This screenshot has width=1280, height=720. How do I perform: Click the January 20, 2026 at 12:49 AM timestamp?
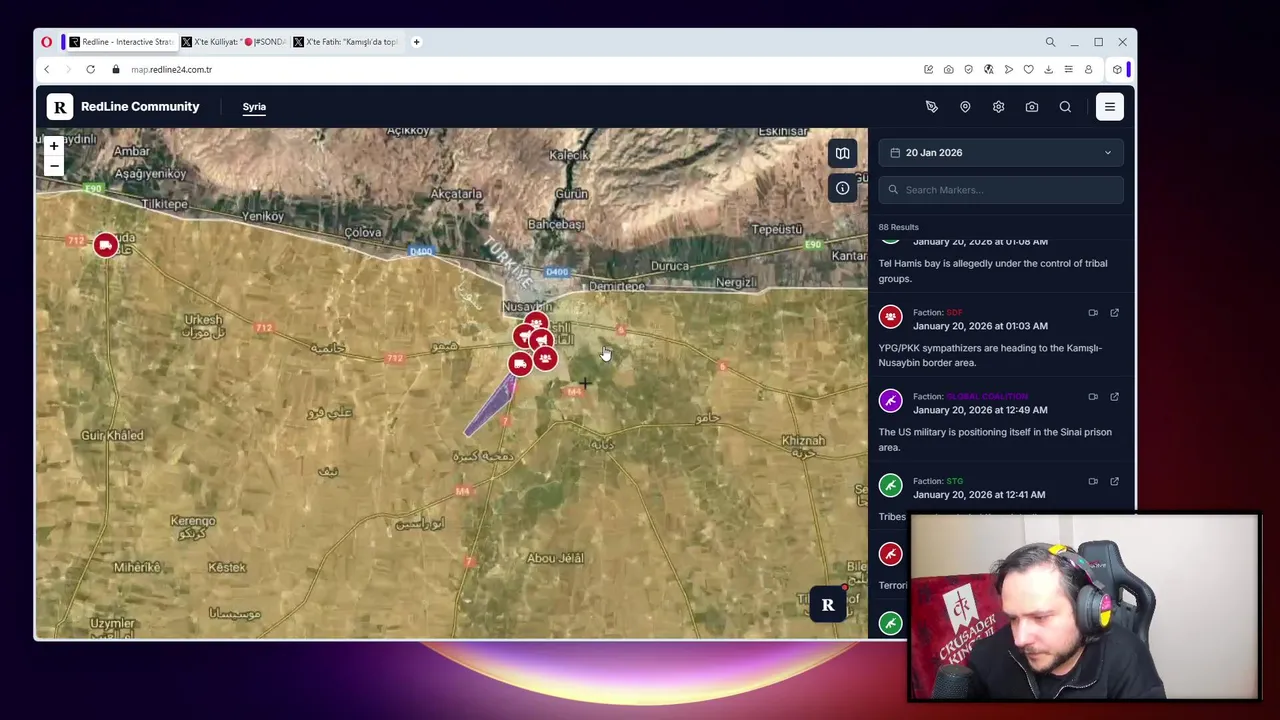[x=980, y=410]
